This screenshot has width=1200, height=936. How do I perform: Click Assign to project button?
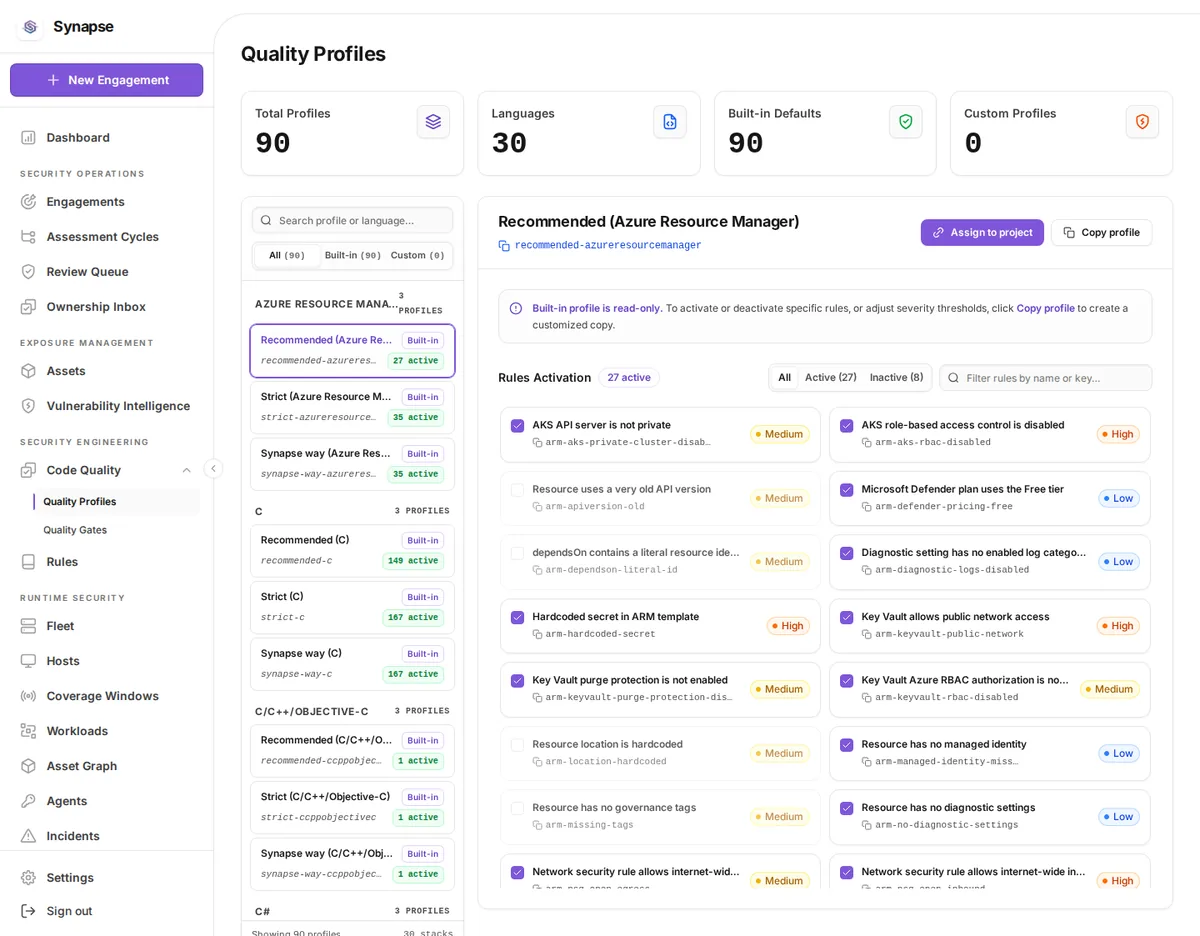982,232
